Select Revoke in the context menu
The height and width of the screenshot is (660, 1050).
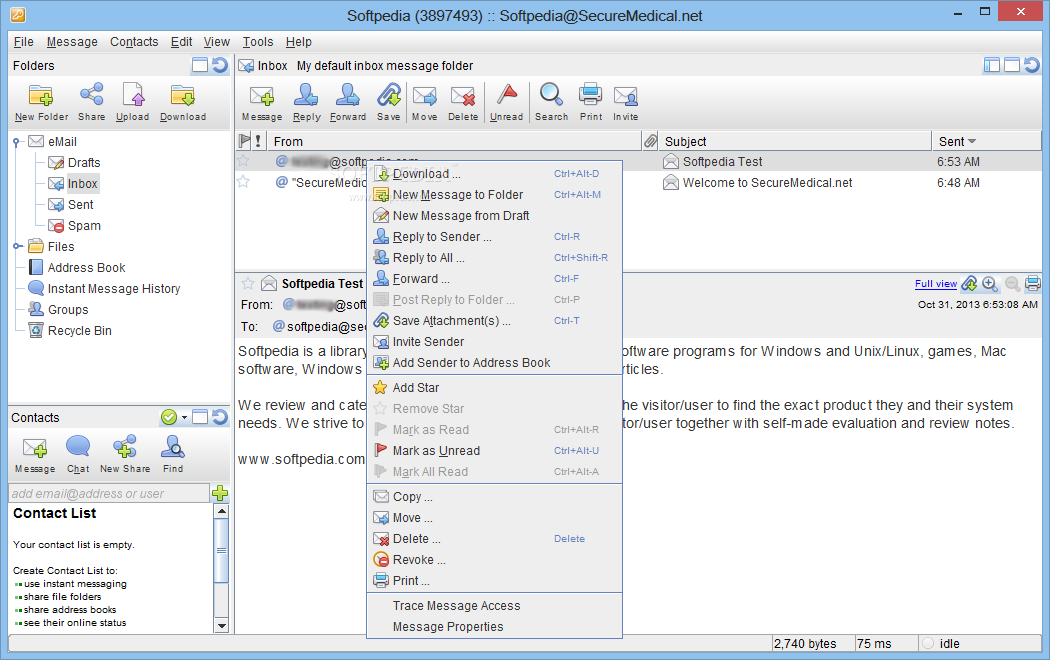click(494, 560)
